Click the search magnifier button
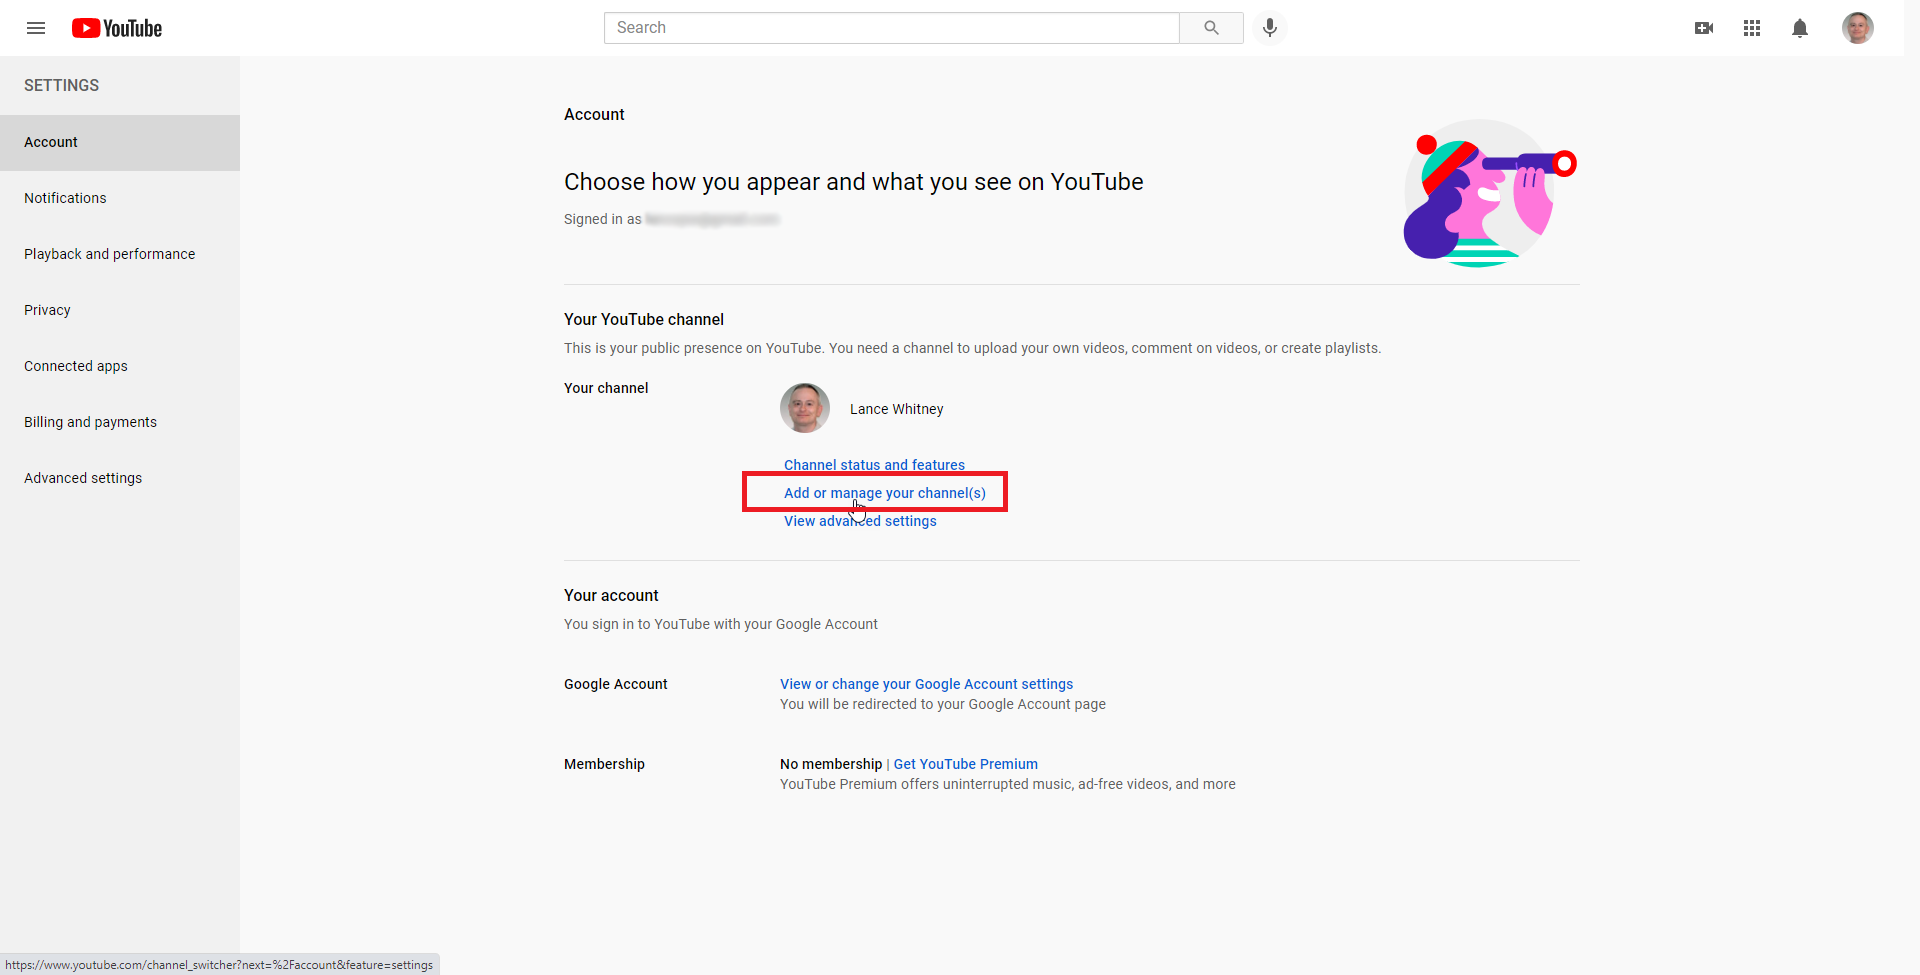Viewport: 1920px width, 975px height. (1211, 28)
